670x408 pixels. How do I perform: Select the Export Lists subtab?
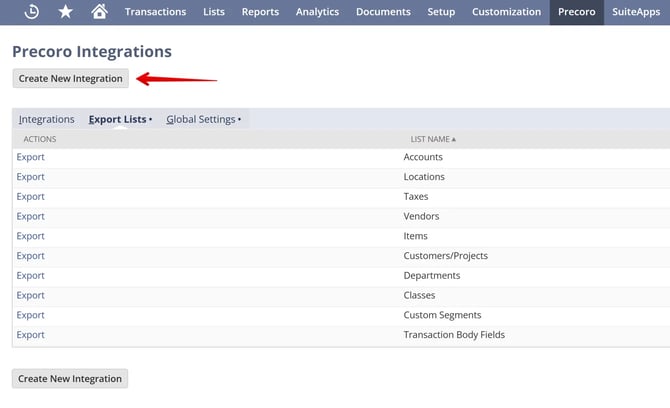tap(118, 119)
